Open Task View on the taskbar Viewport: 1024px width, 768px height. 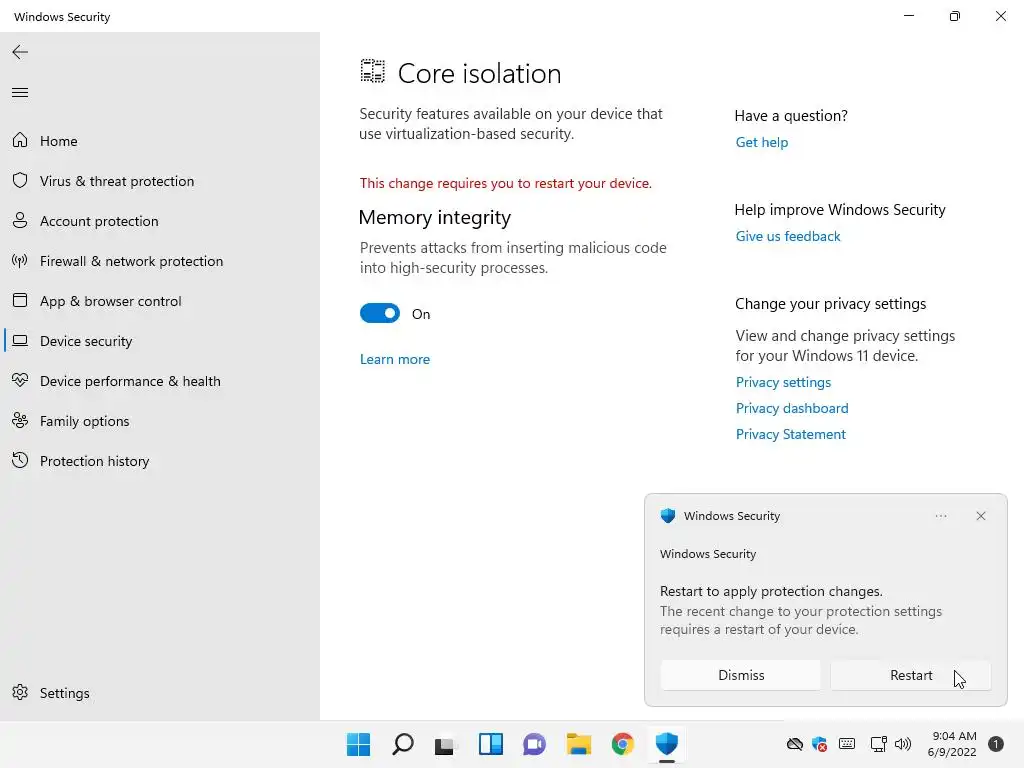pyautogui.click(x=445, y=744)
